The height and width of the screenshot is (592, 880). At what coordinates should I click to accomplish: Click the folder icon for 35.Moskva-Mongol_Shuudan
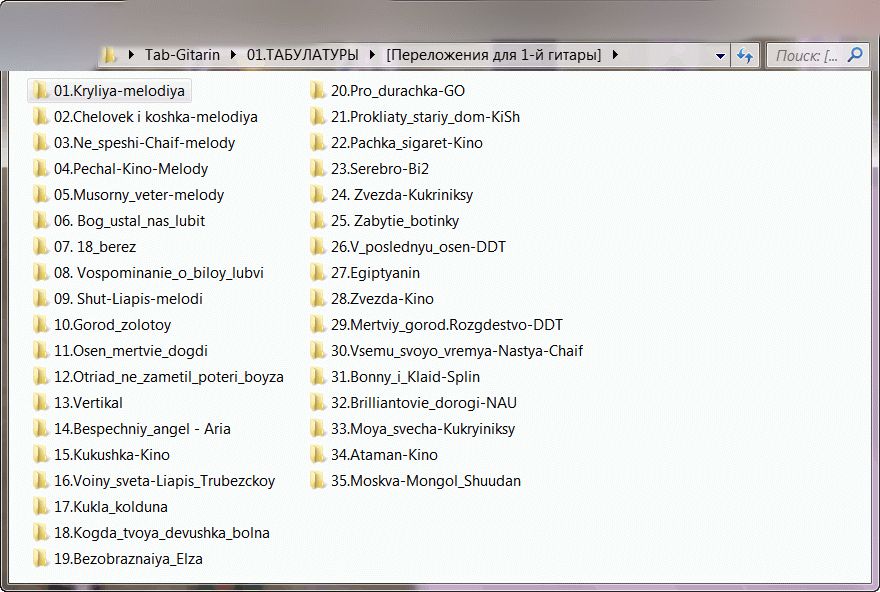(x=318, y=481)
